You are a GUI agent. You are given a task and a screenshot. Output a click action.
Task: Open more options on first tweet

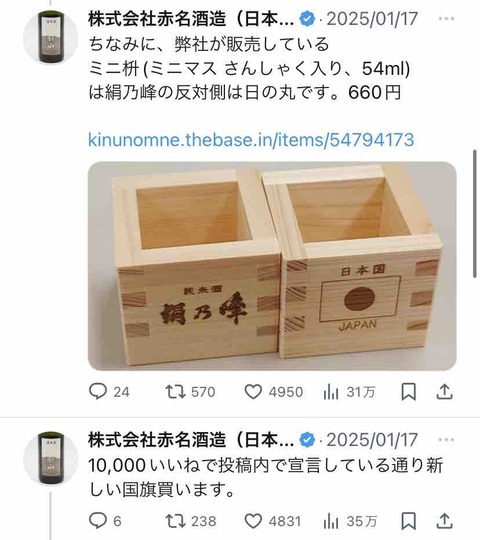point(446,19)
